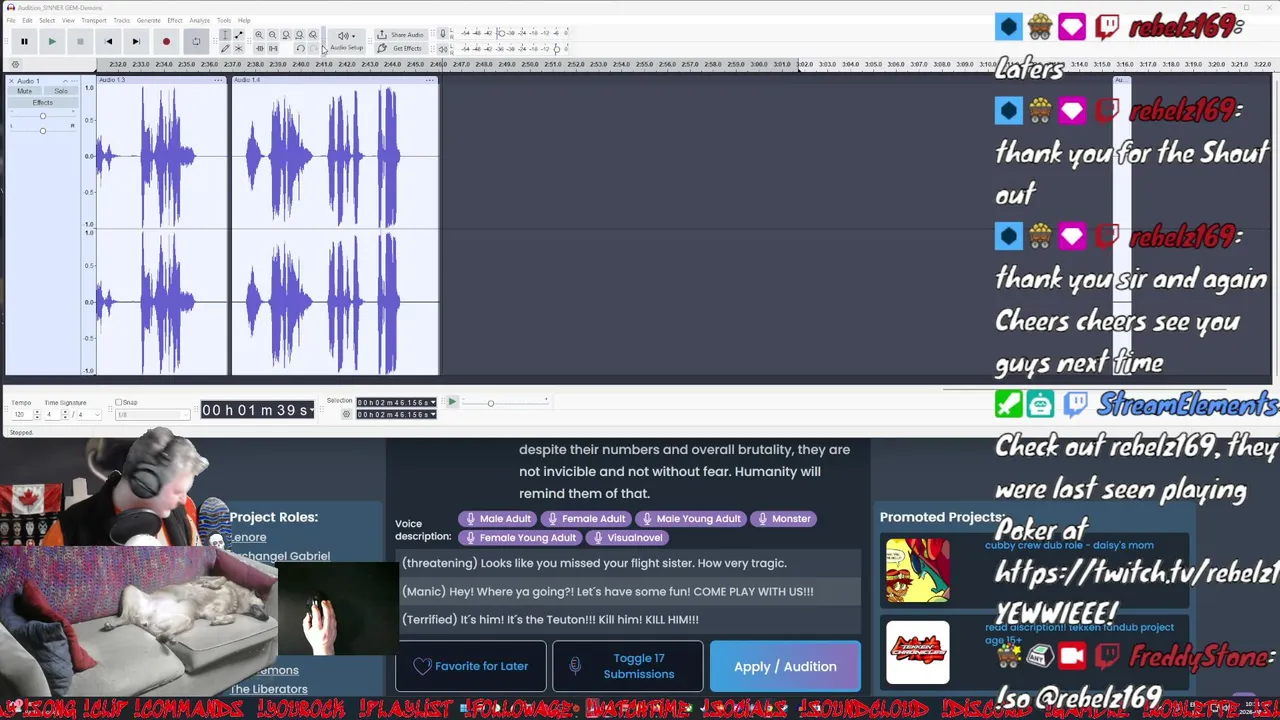Toggle loop playback in the transport toolbar
Screen dimensions: 1280x720
click(196, 41)
